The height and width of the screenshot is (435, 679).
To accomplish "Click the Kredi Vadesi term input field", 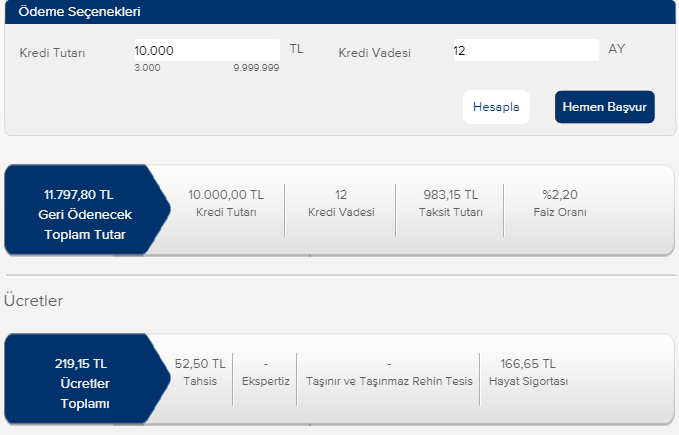I will [524, 50].
